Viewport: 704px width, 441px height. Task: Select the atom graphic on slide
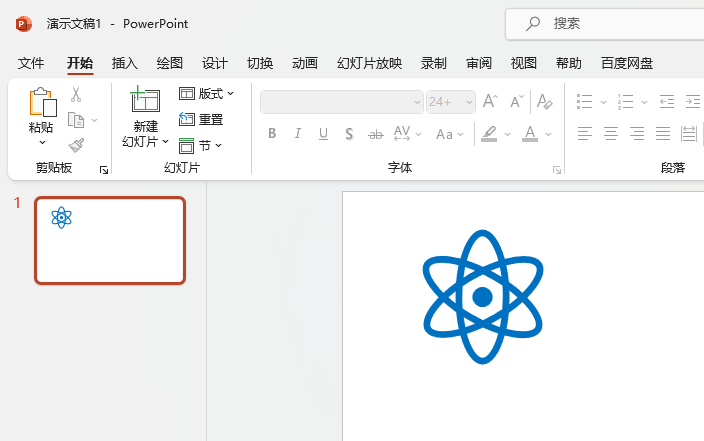point(483,297)
